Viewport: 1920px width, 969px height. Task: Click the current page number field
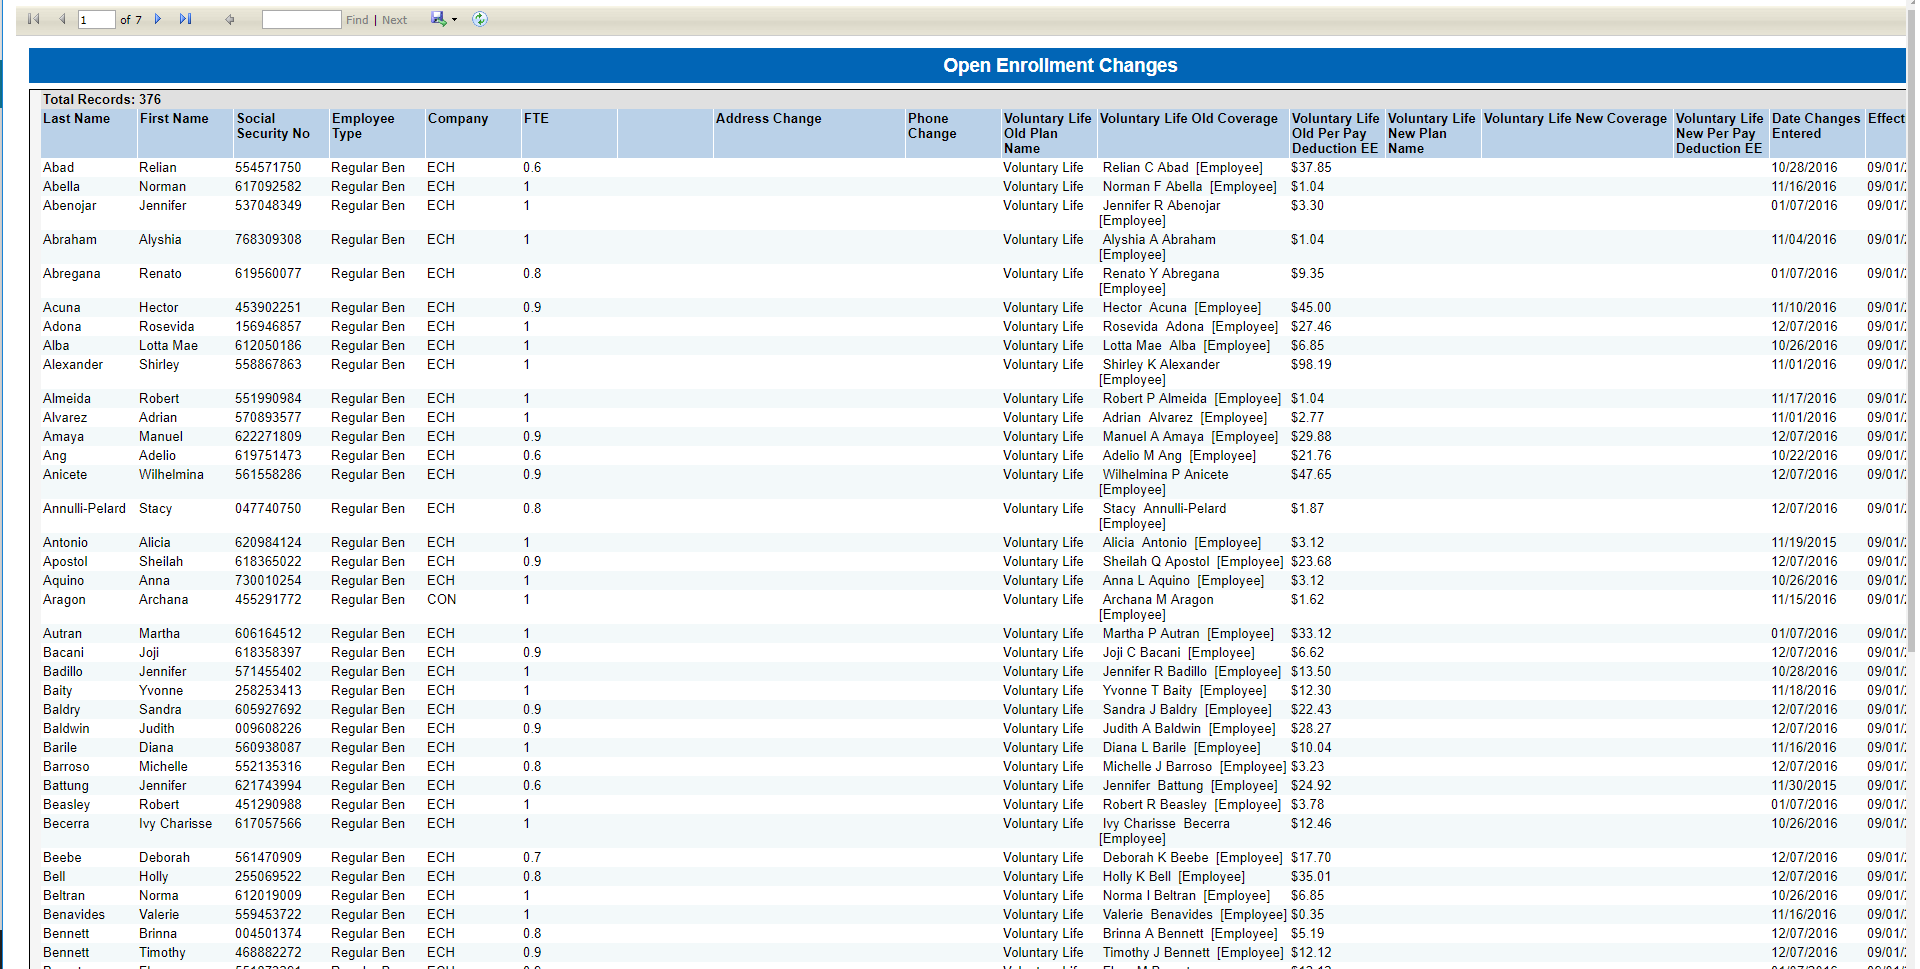(x=96, y=19)
